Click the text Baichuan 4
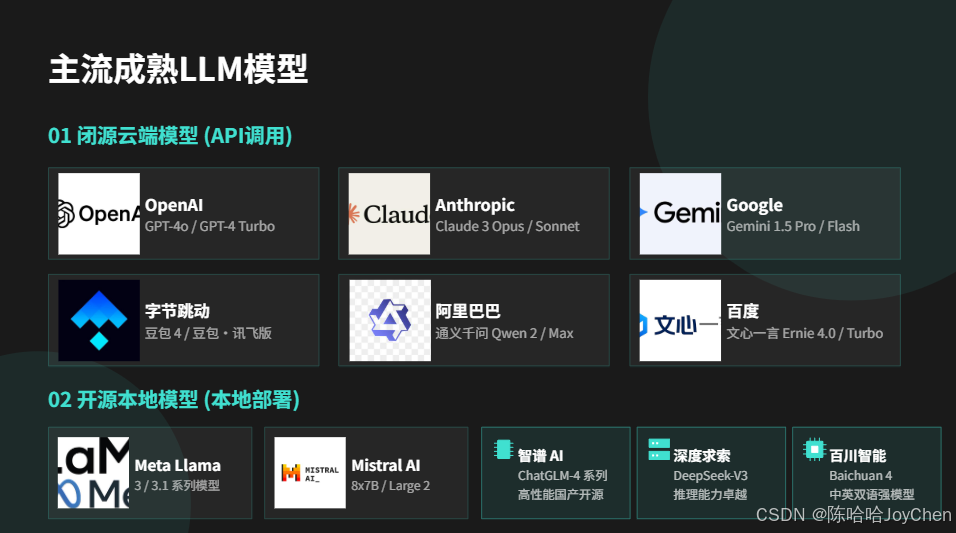 (860, 476)
